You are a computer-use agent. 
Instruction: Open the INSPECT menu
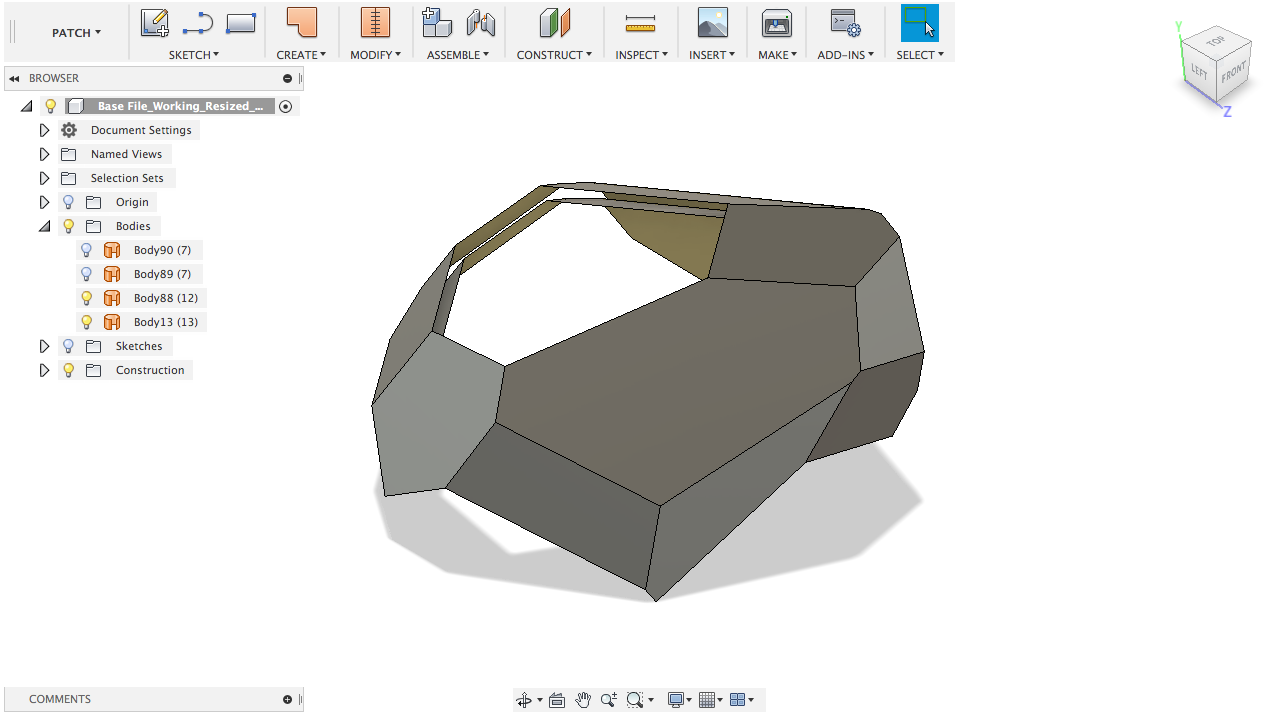coord(641,55)
